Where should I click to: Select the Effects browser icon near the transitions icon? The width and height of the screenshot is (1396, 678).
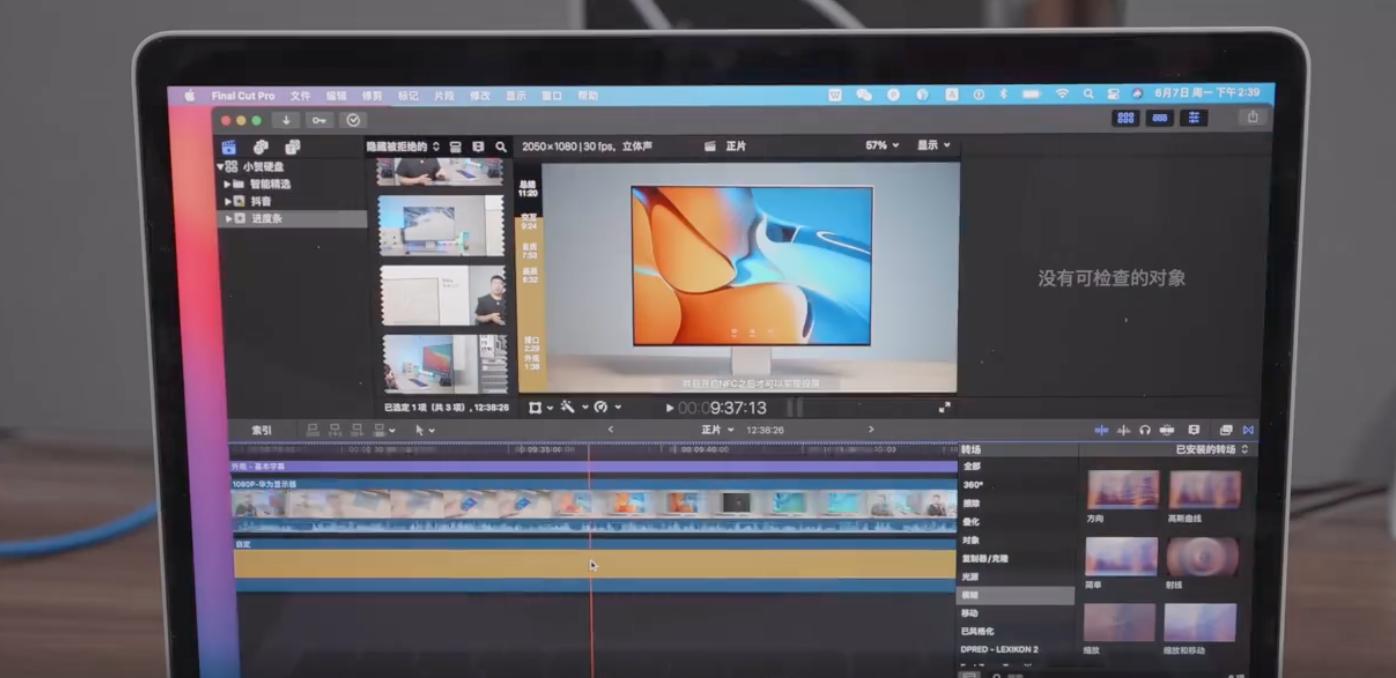coord(1226,430)
